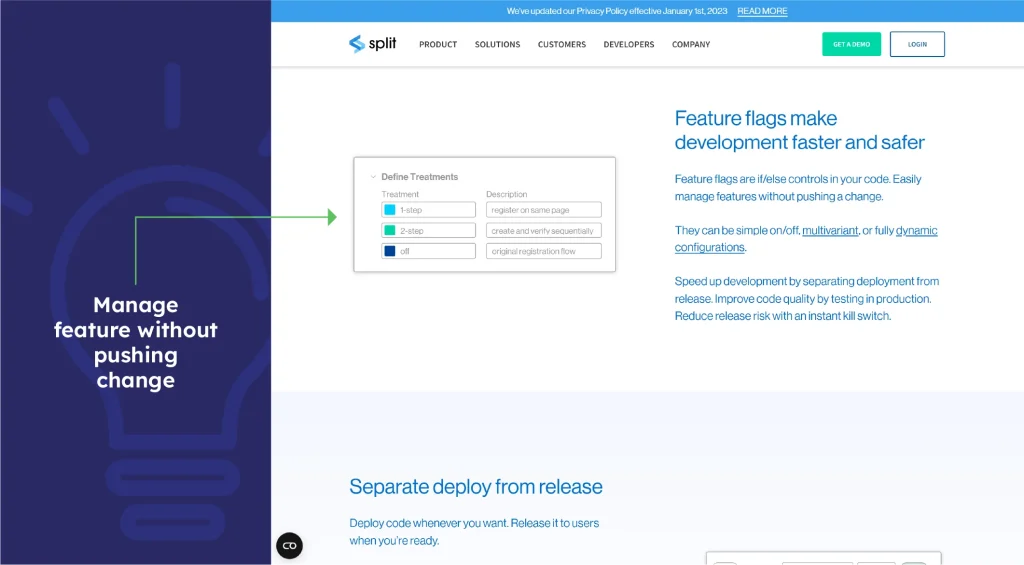Click the Split logo icon

coord(357,44)
